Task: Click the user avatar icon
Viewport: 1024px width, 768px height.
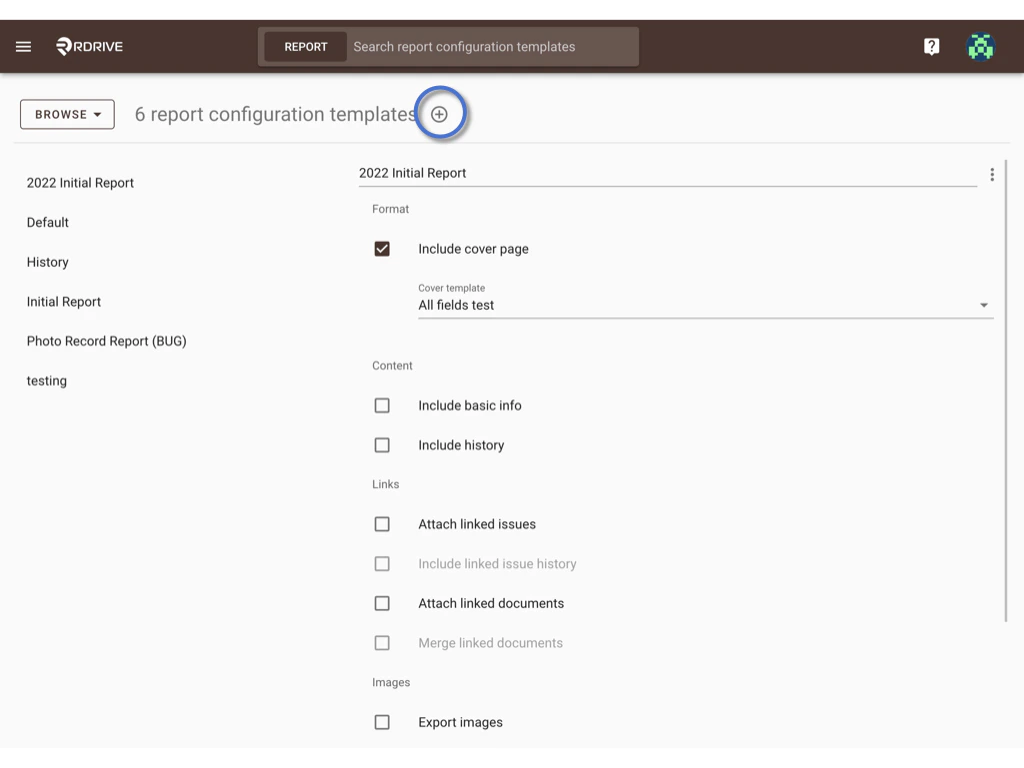Action: tap(980, 46)
